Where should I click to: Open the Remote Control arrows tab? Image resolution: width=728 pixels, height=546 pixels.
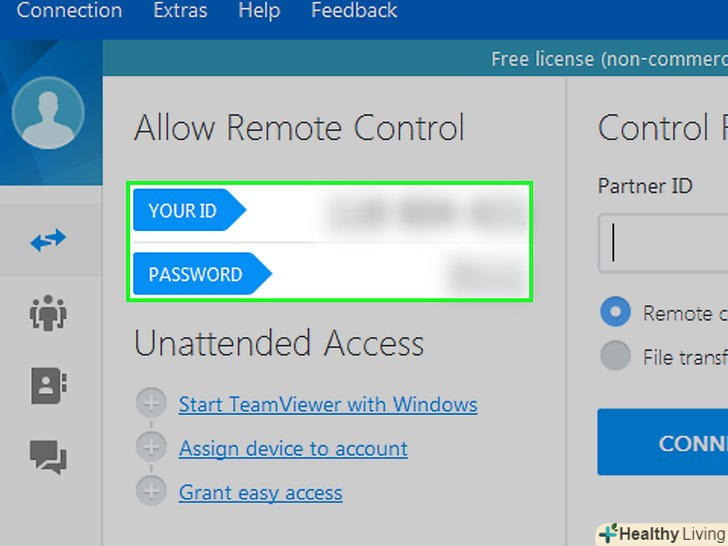click(48, 240)
